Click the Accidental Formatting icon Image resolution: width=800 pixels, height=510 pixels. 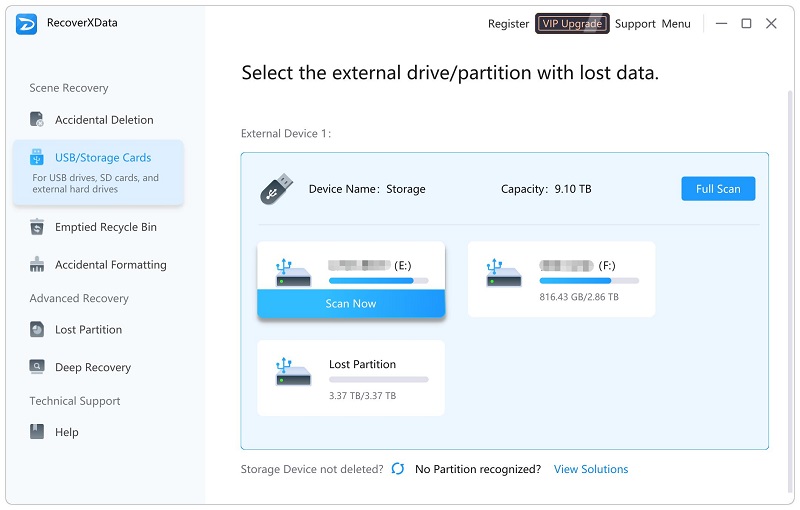tap(37, 265)
